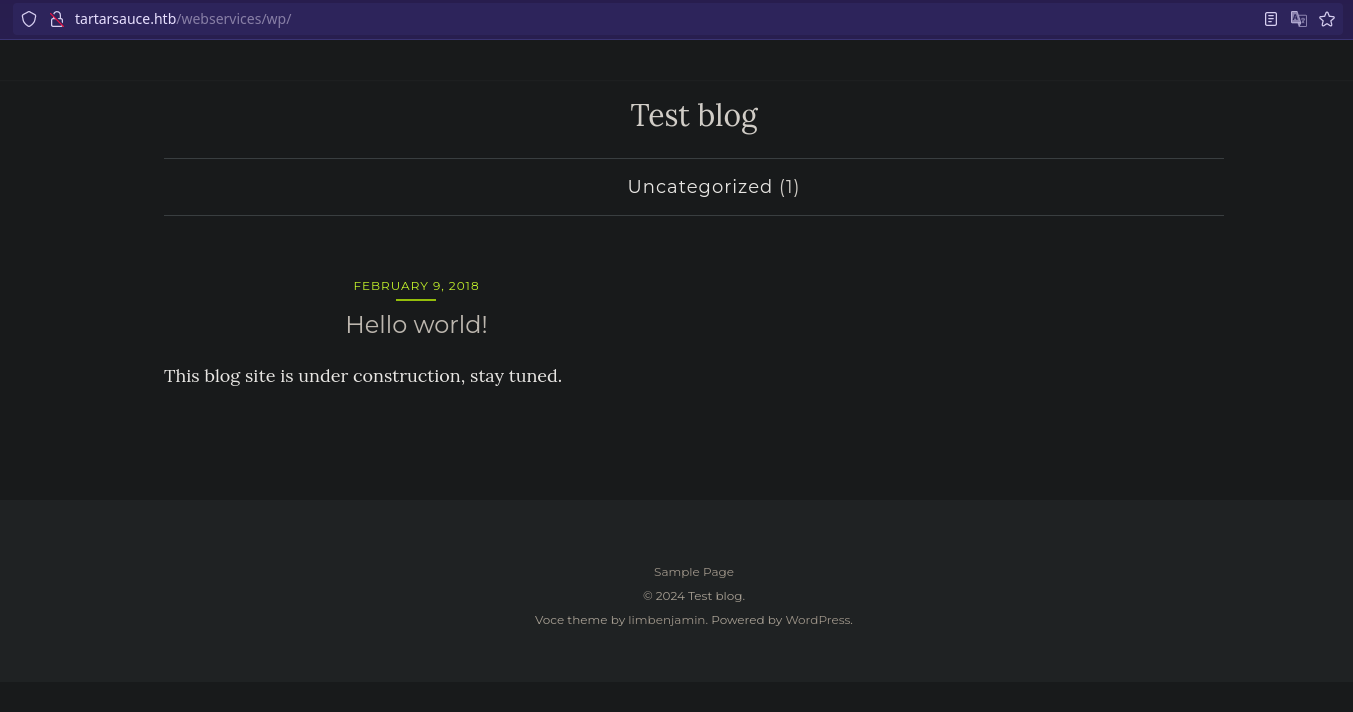Select the Uncategorized (1) category menu item
The image size is (1353, 712).
point(712,187)
